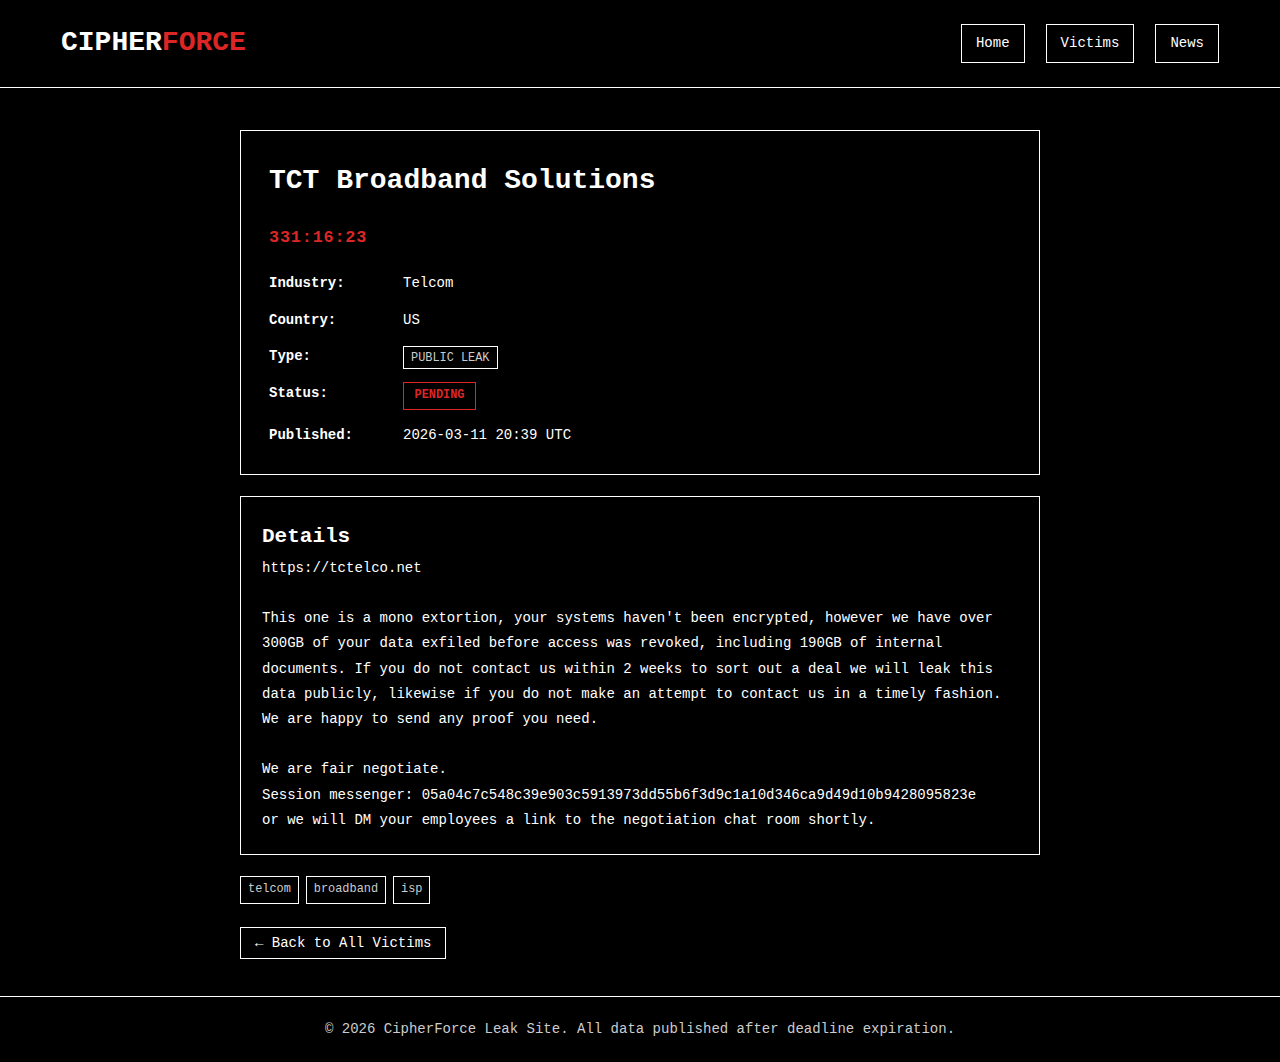The image size is (1280, 1062).
Task: Return via Back to All Victims button
Action: [342, 943]
